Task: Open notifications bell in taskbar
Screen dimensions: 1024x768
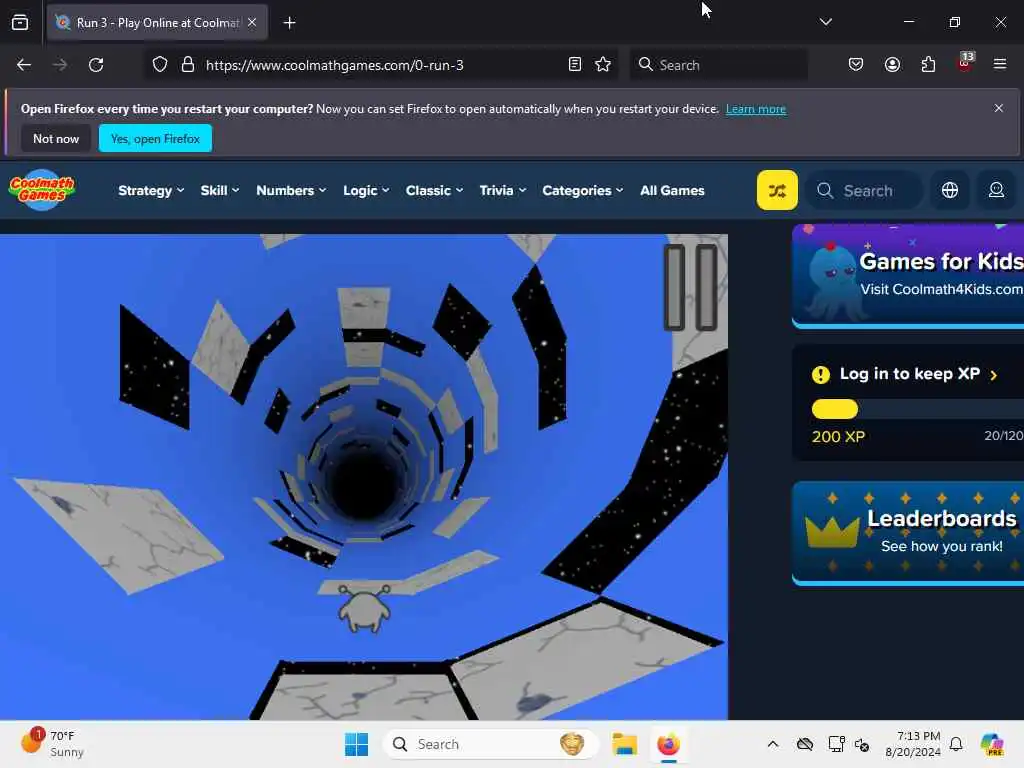Action: pos(956,744)
